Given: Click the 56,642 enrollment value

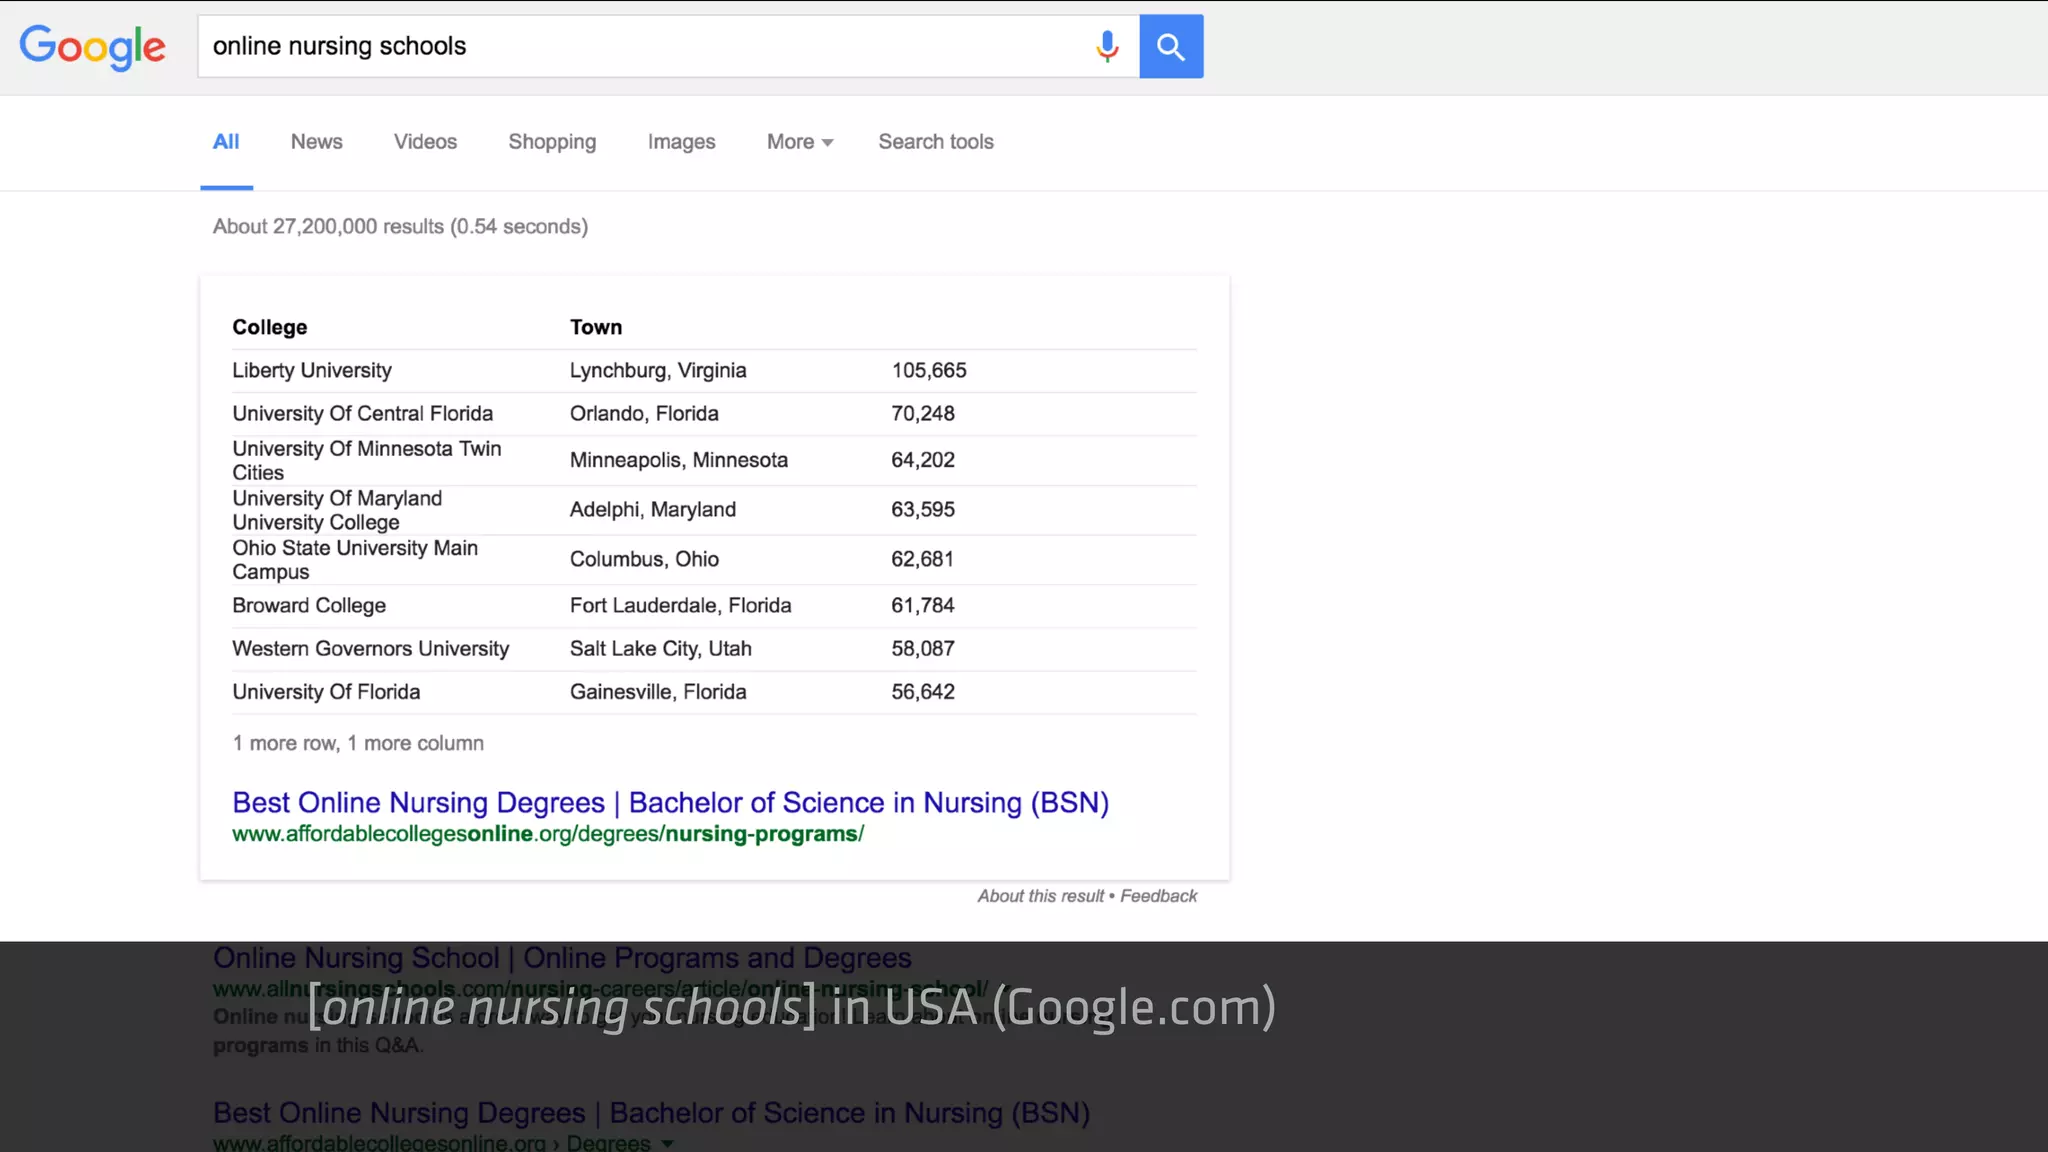Looking at the screenshot, I should tap(923, 691).
